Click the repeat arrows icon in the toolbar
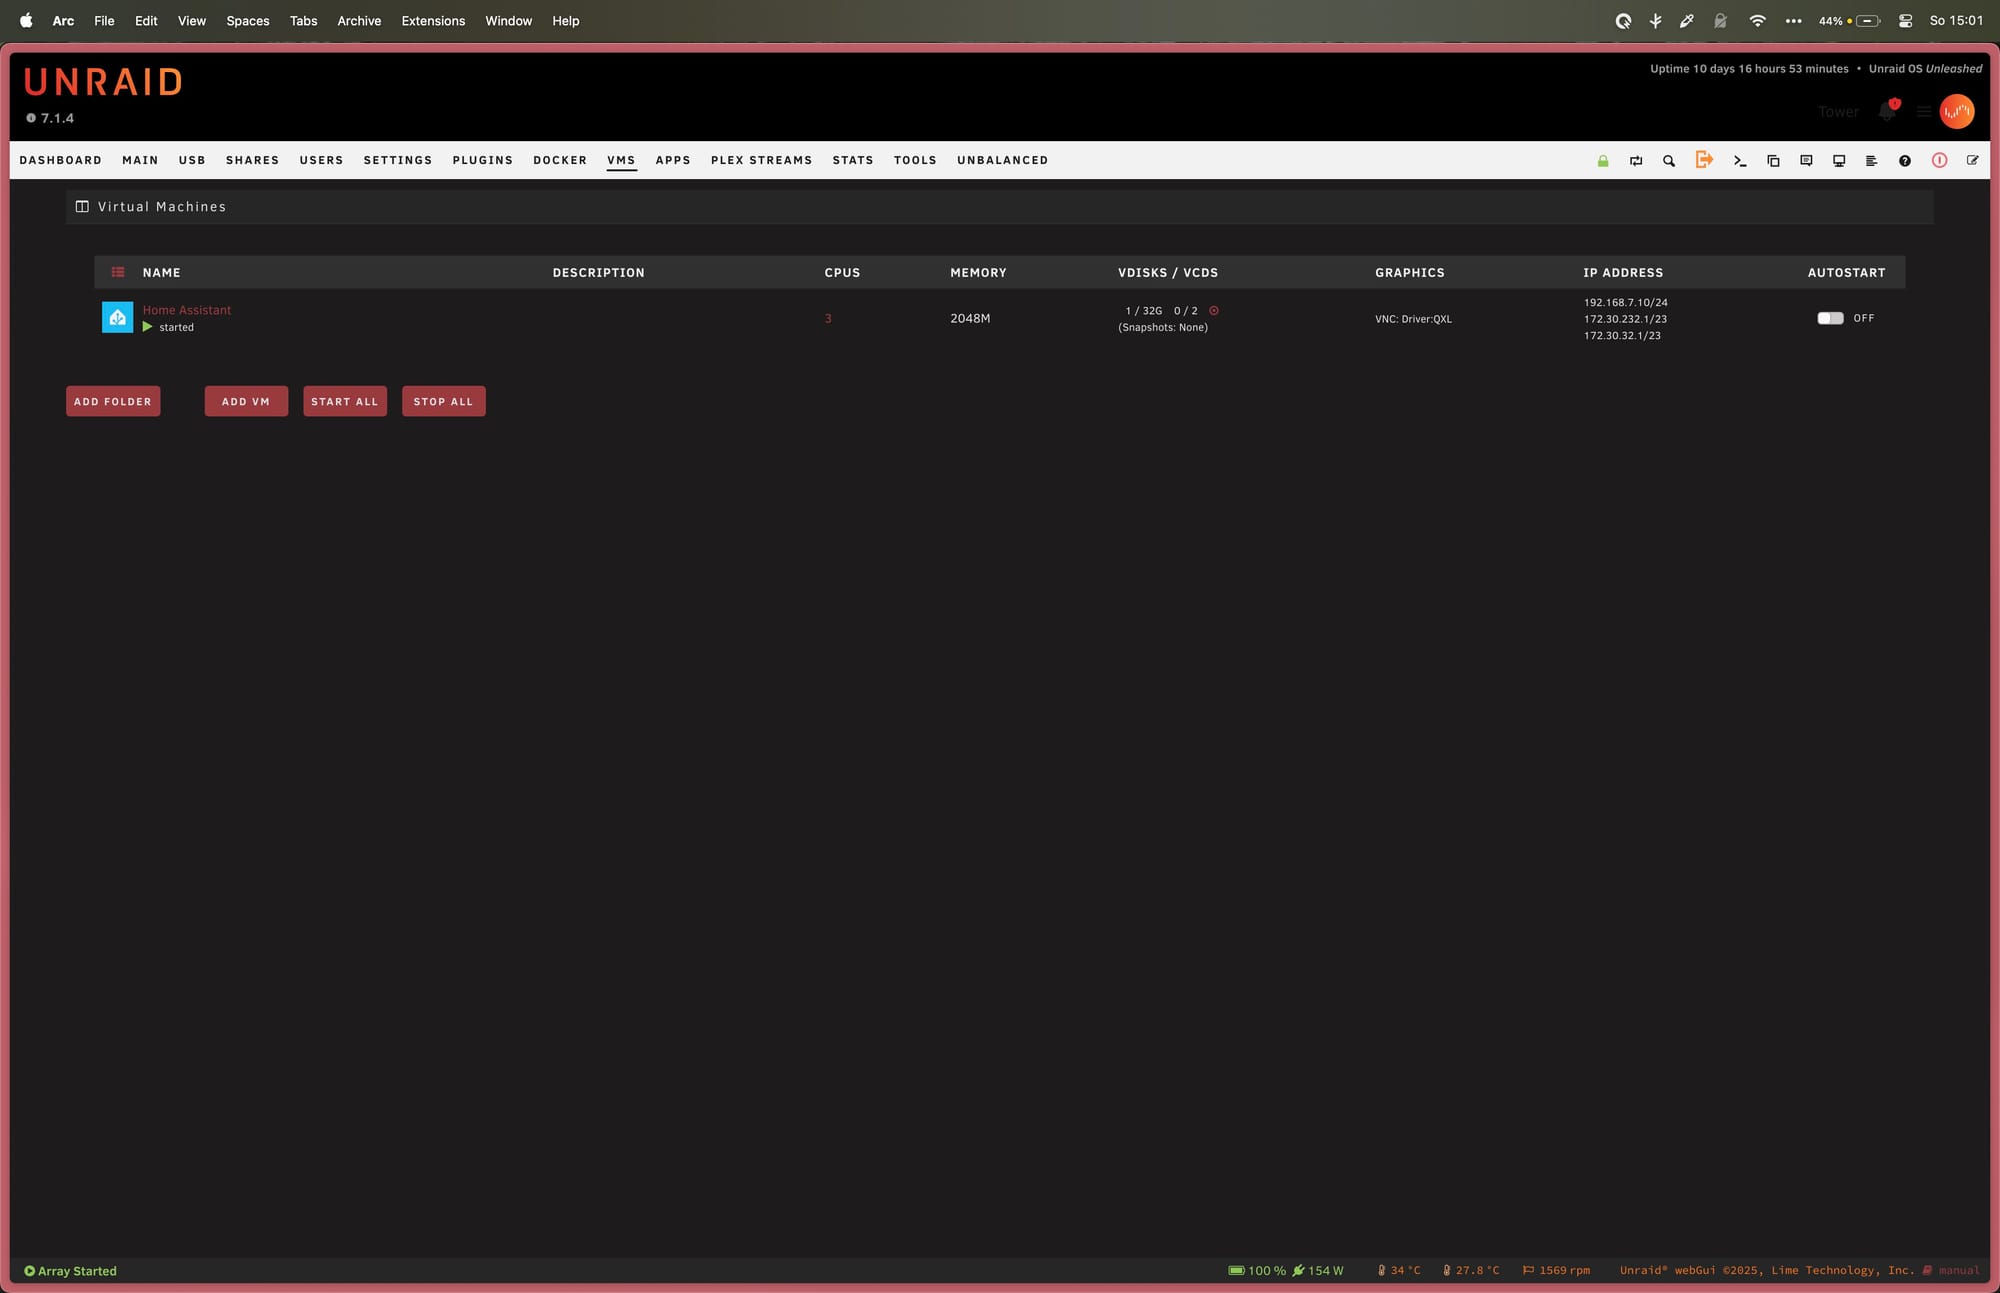2000x1293 pixels. 1636,161
